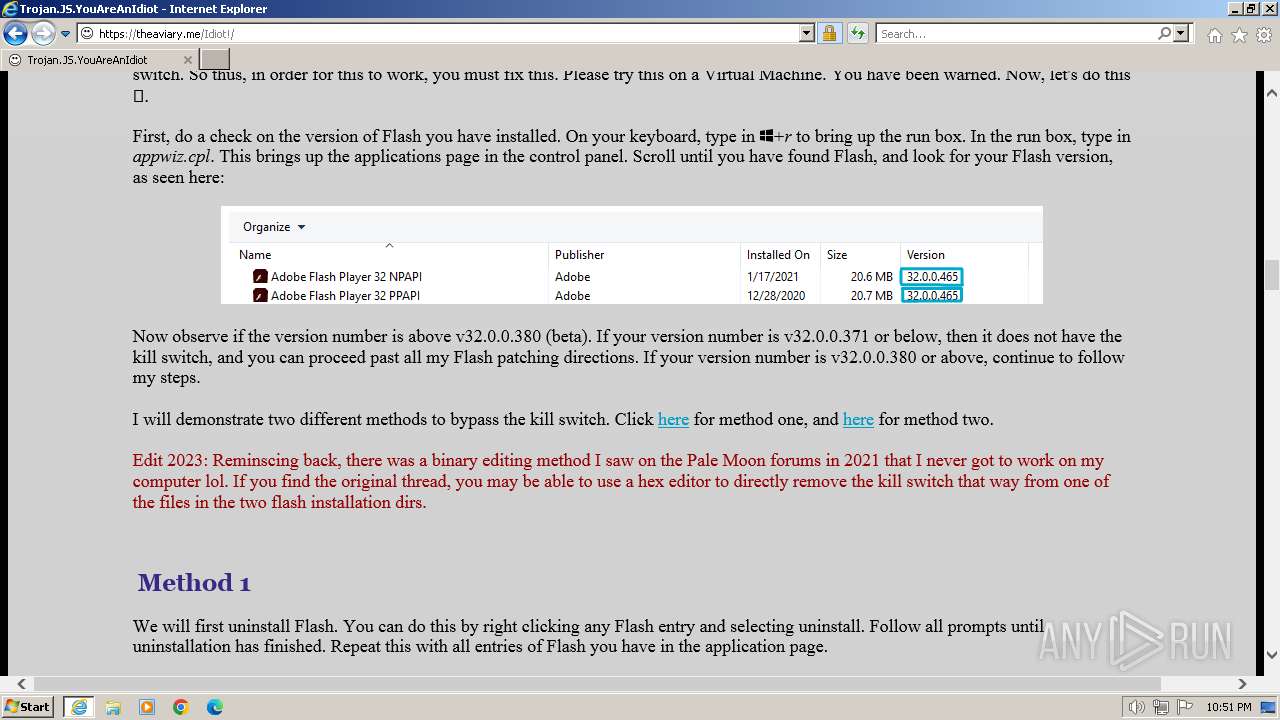Open the Windows Start menu
The width and height of the screenshot is (1280, 720).
click(28, 706)
